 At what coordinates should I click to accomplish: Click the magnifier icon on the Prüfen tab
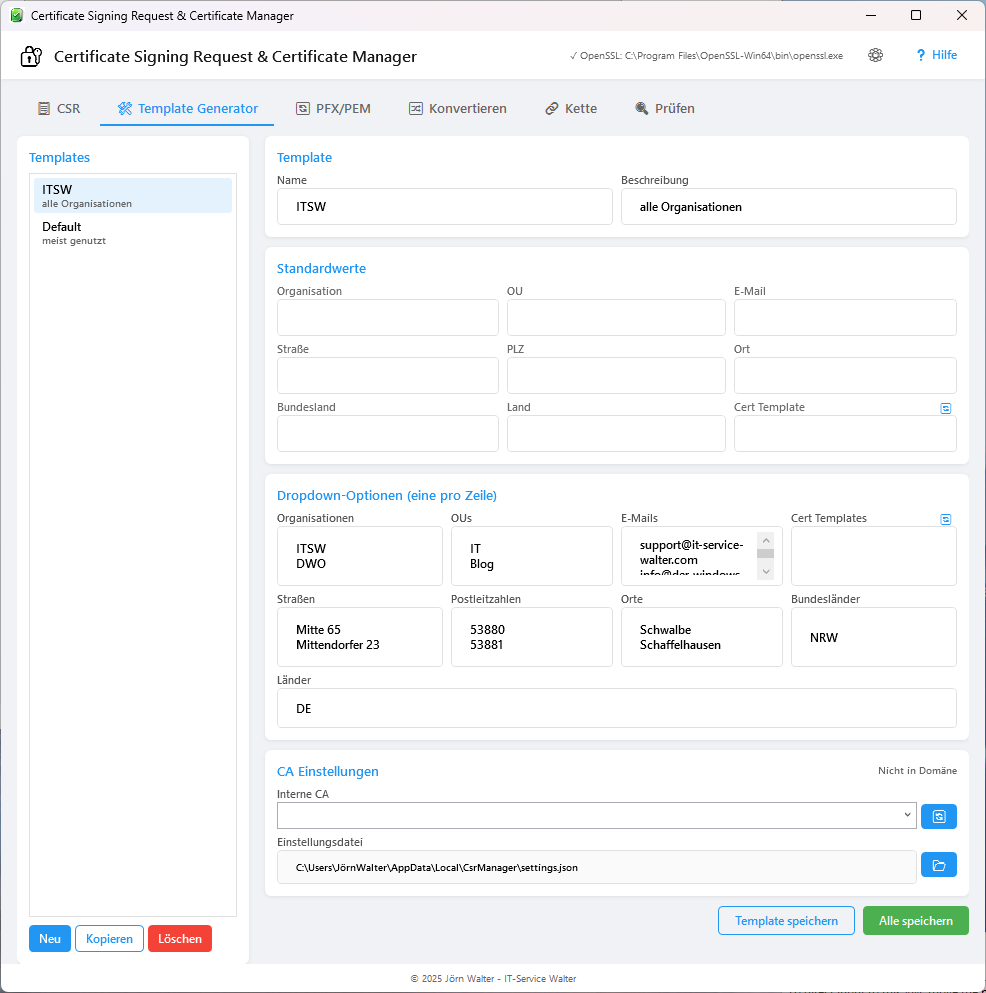point(640,108)
